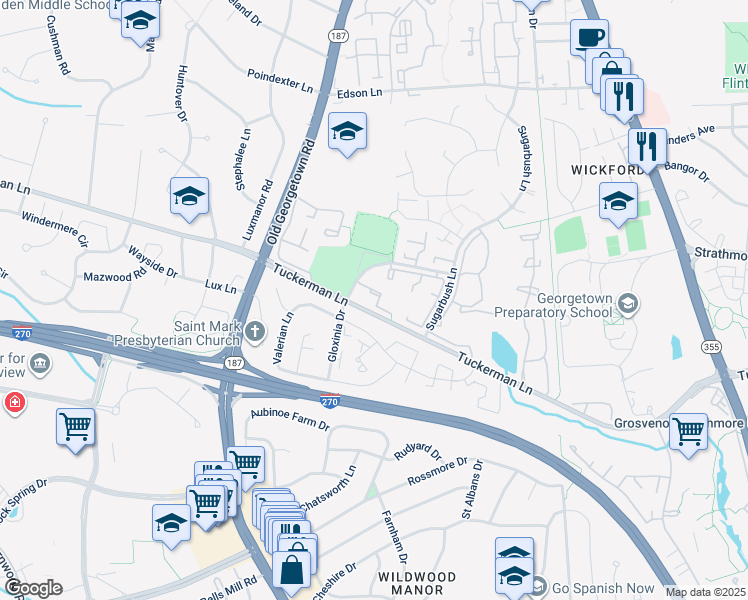Open Saint Mark Presbyterian Church pin
748x600 pixels.
coord(255,332)
